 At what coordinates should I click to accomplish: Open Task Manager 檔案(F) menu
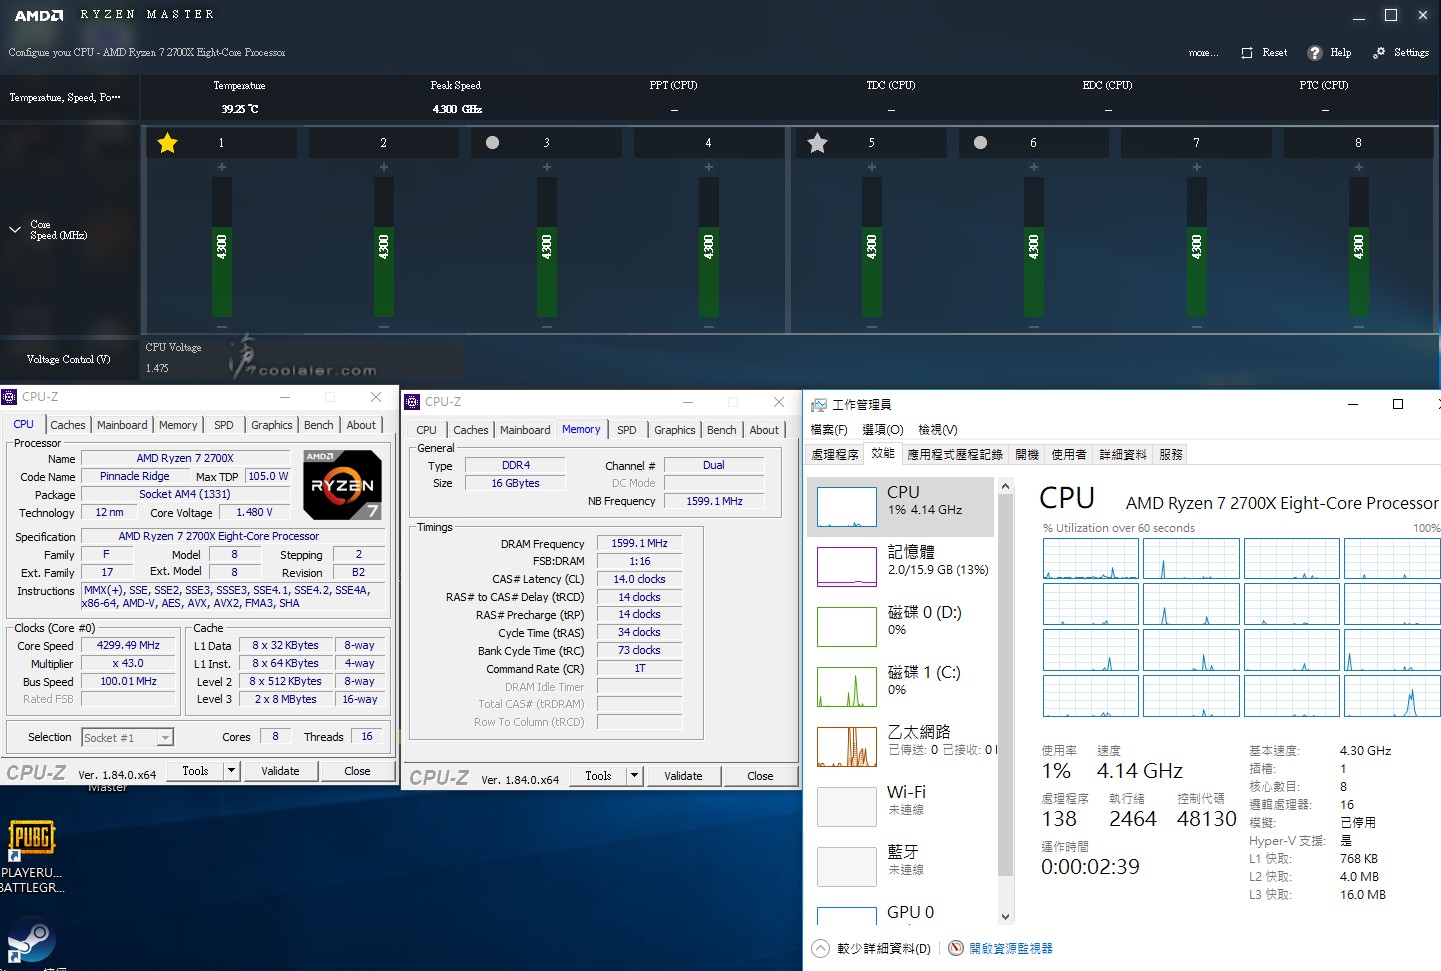829,430
